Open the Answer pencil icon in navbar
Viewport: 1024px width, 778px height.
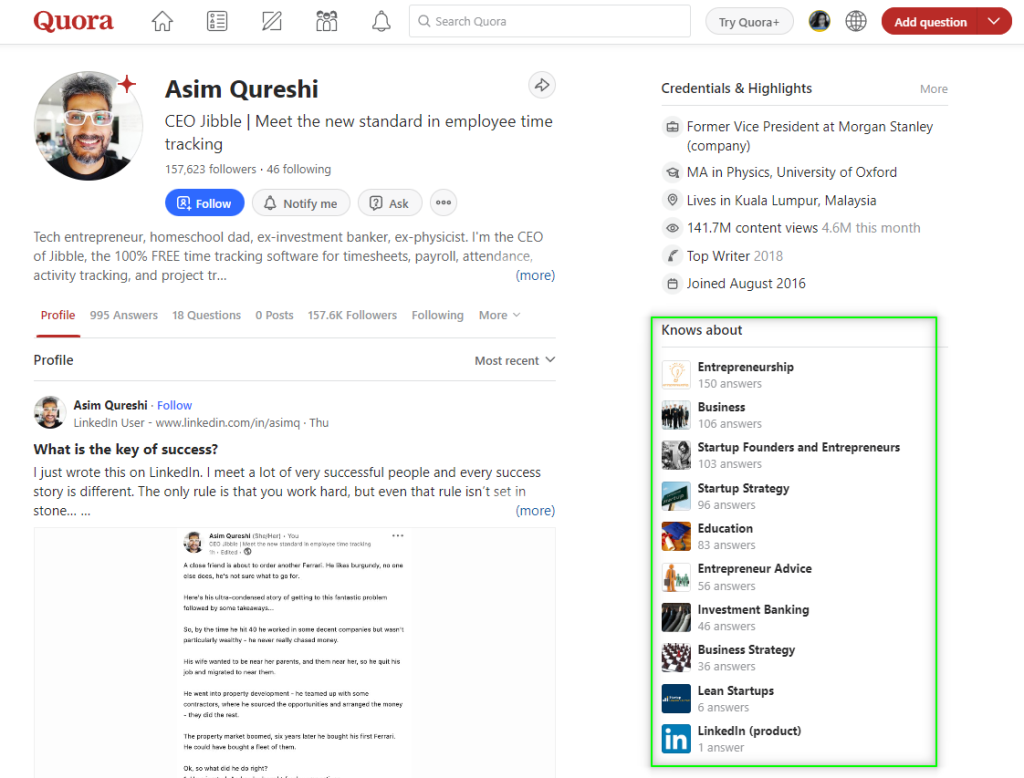tap(271, 21)
